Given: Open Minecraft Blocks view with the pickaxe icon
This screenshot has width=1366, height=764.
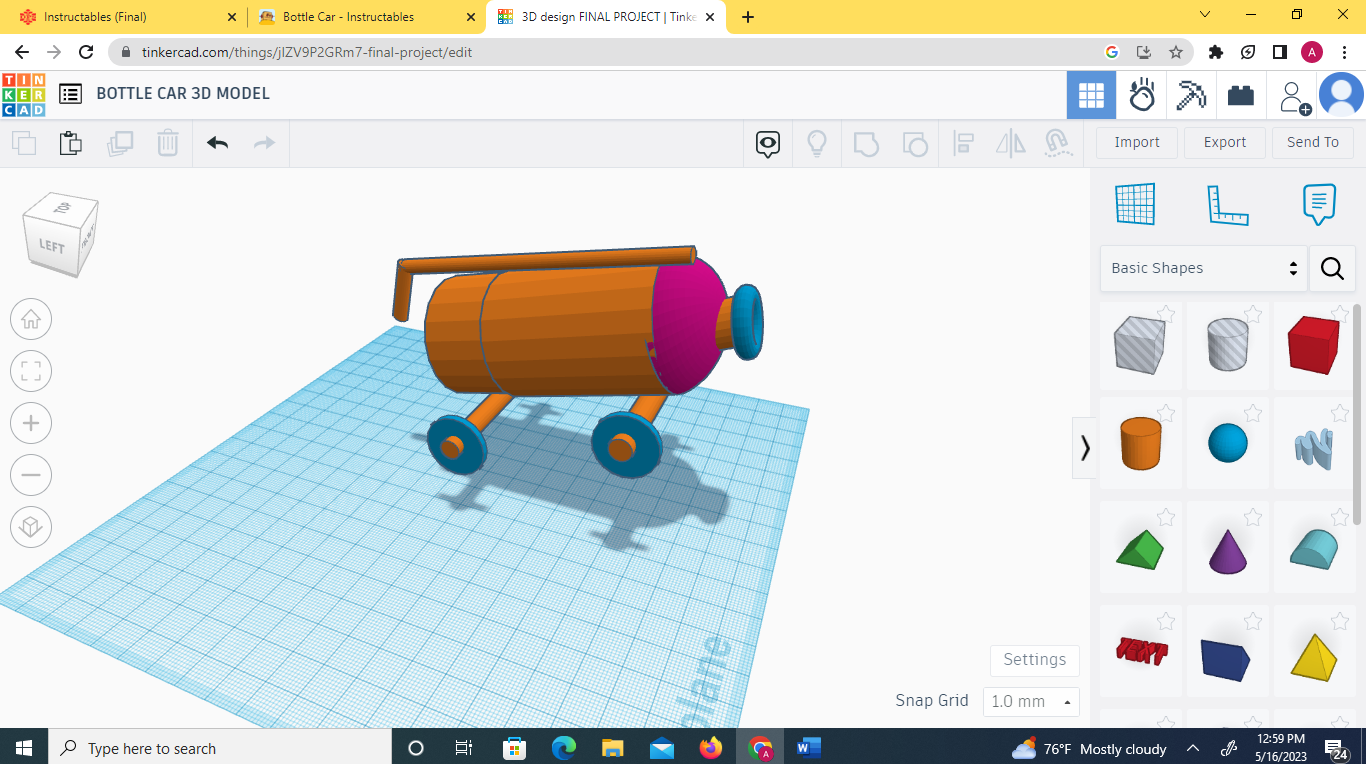Looking at the screenshot, I should (x=1191, y=95).
